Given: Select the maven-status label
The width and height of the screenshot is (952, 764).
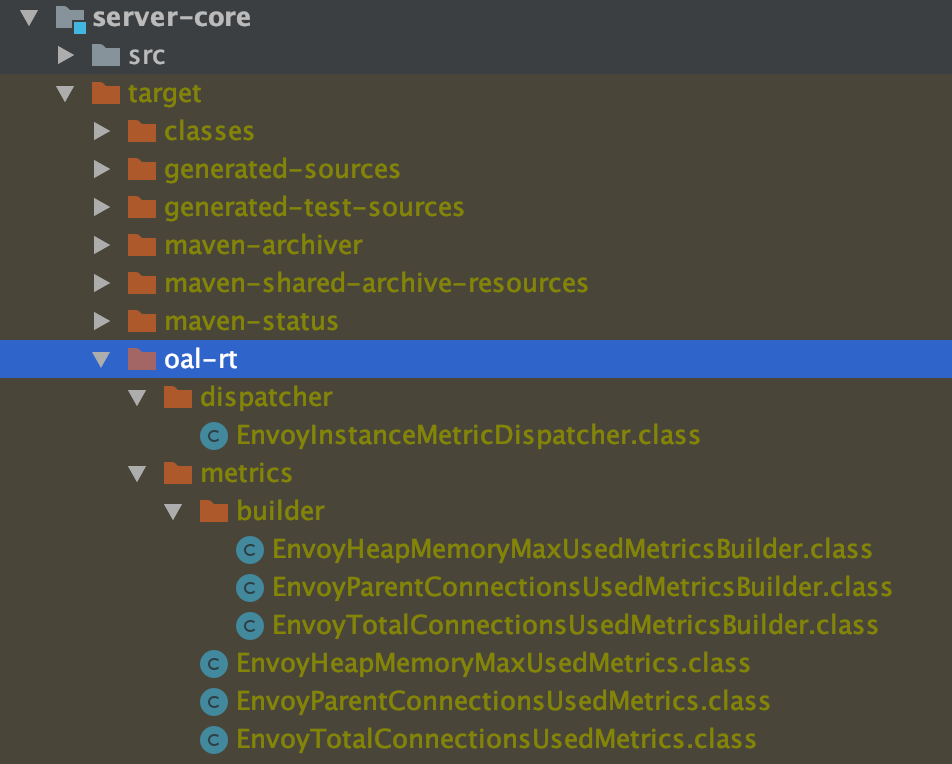Looking at the screenshot, I should (x=251, y=321).
